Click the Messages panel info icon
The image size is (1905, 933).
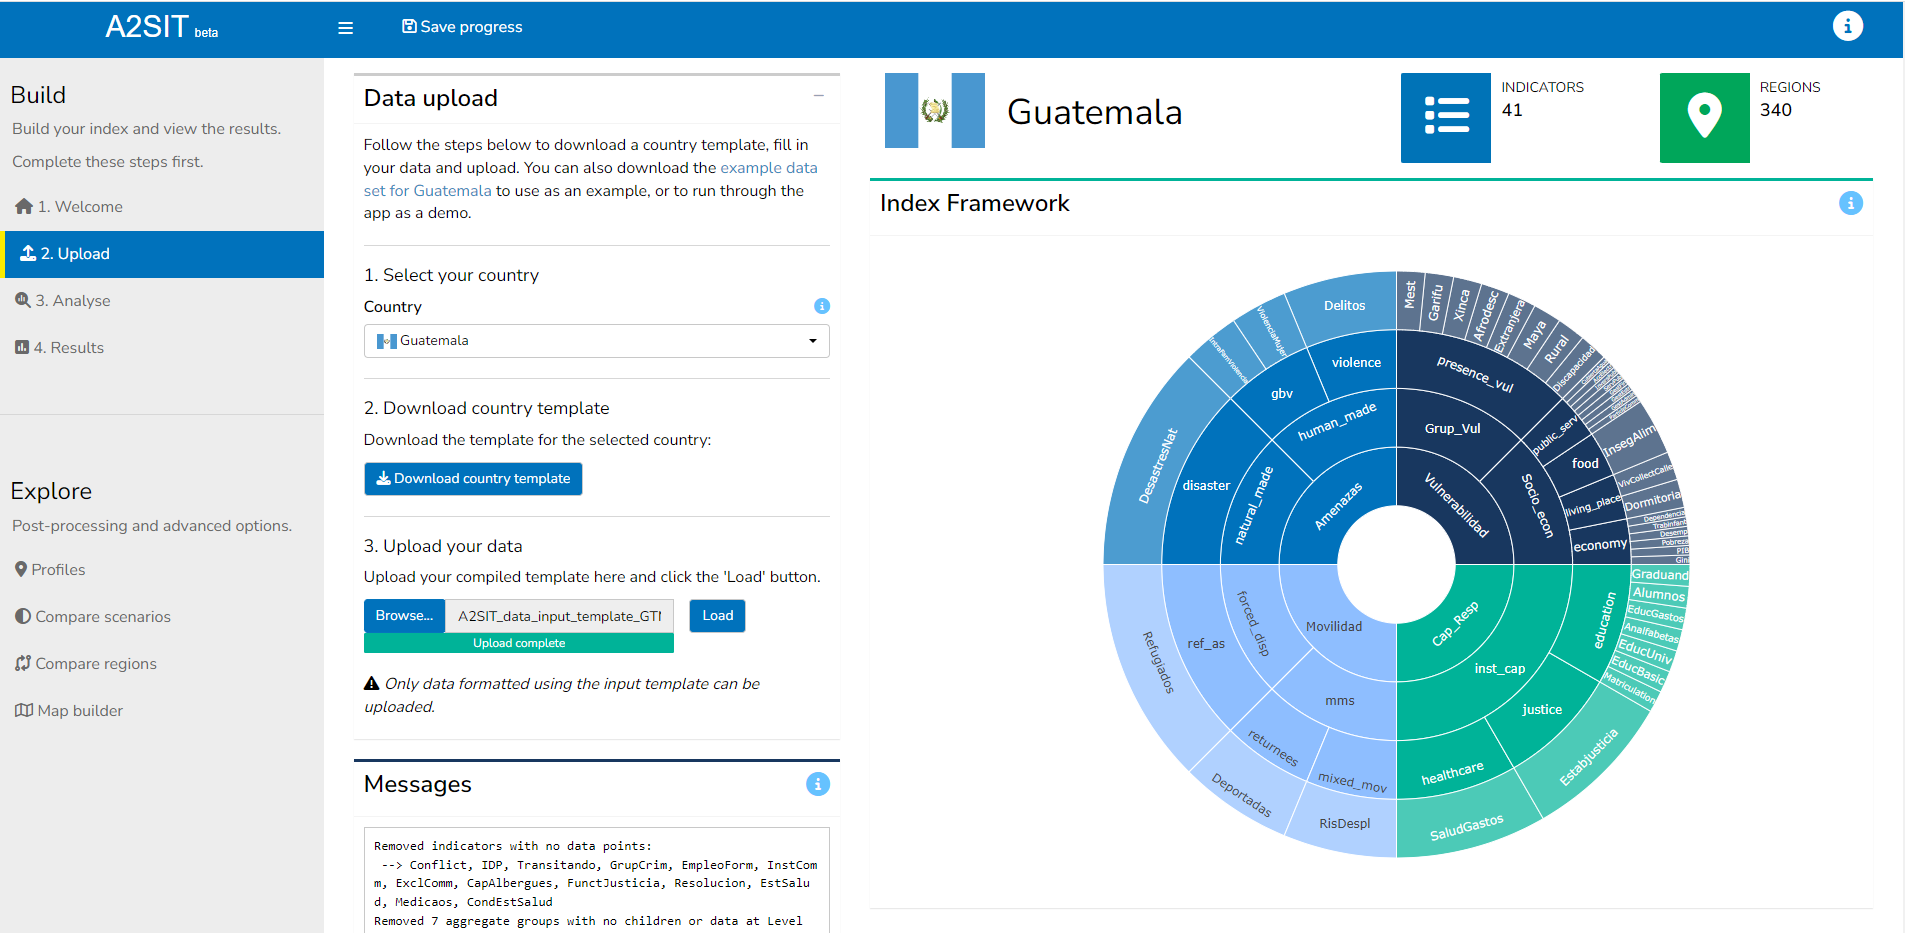tap(817, 784)
